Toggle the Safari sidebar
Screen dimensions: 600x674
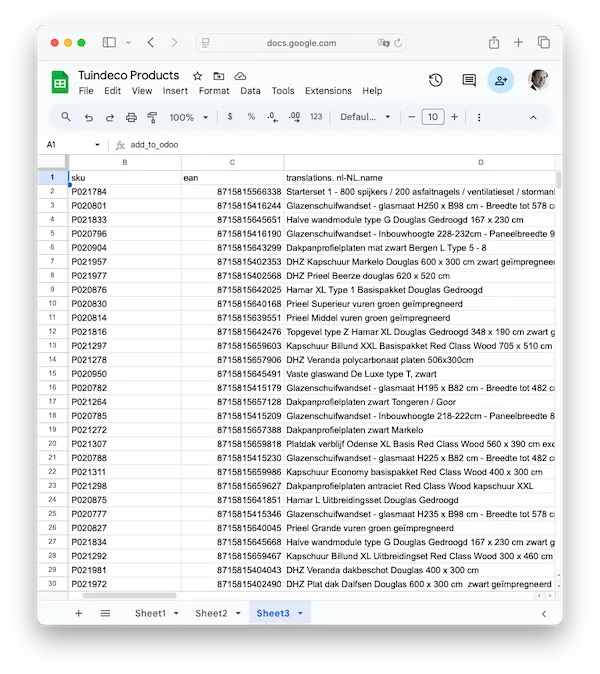(109, 42)
